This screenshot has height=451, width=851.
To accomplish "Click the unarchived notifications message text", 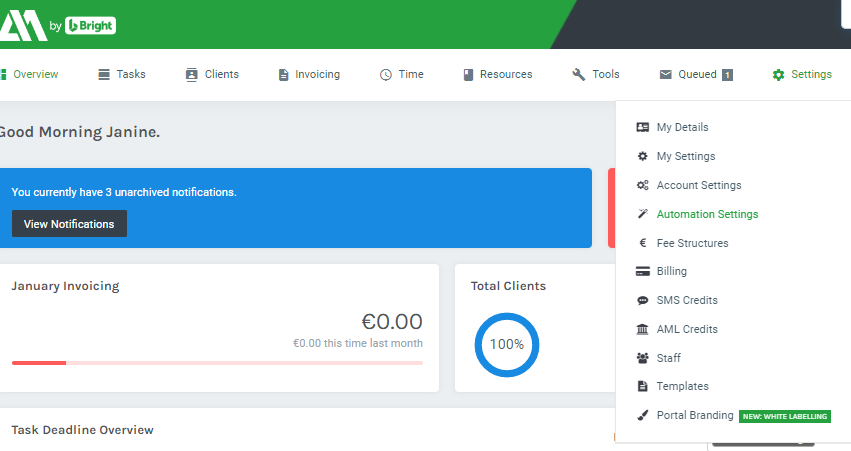I will click(x=124, y=192).
